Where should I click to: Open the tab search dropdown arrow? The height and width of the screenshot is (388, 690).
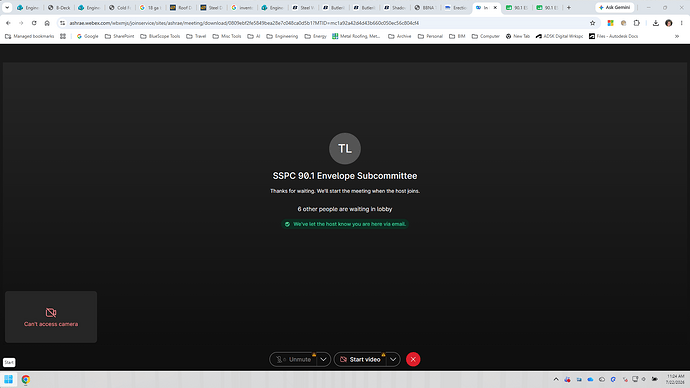click(7, 7)
